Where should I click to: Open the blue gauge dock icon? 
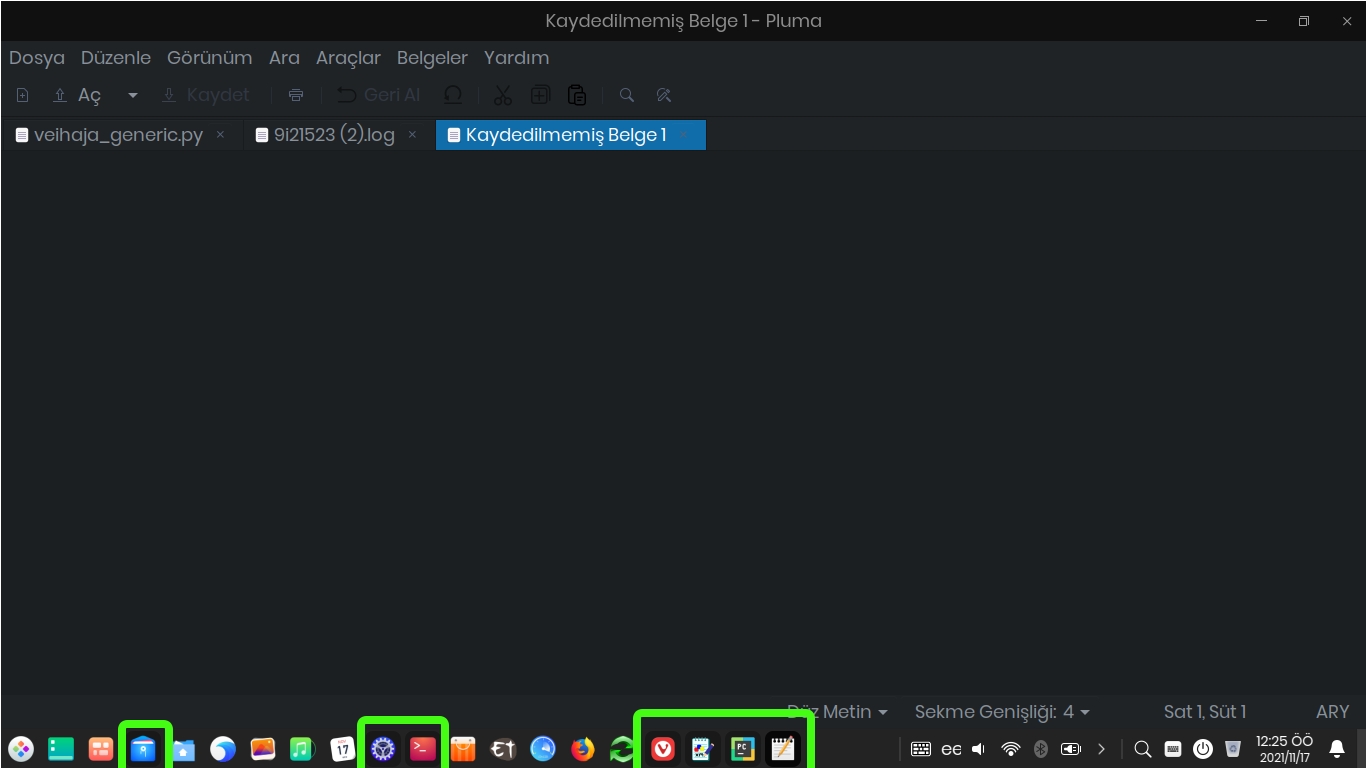point(543,748)
